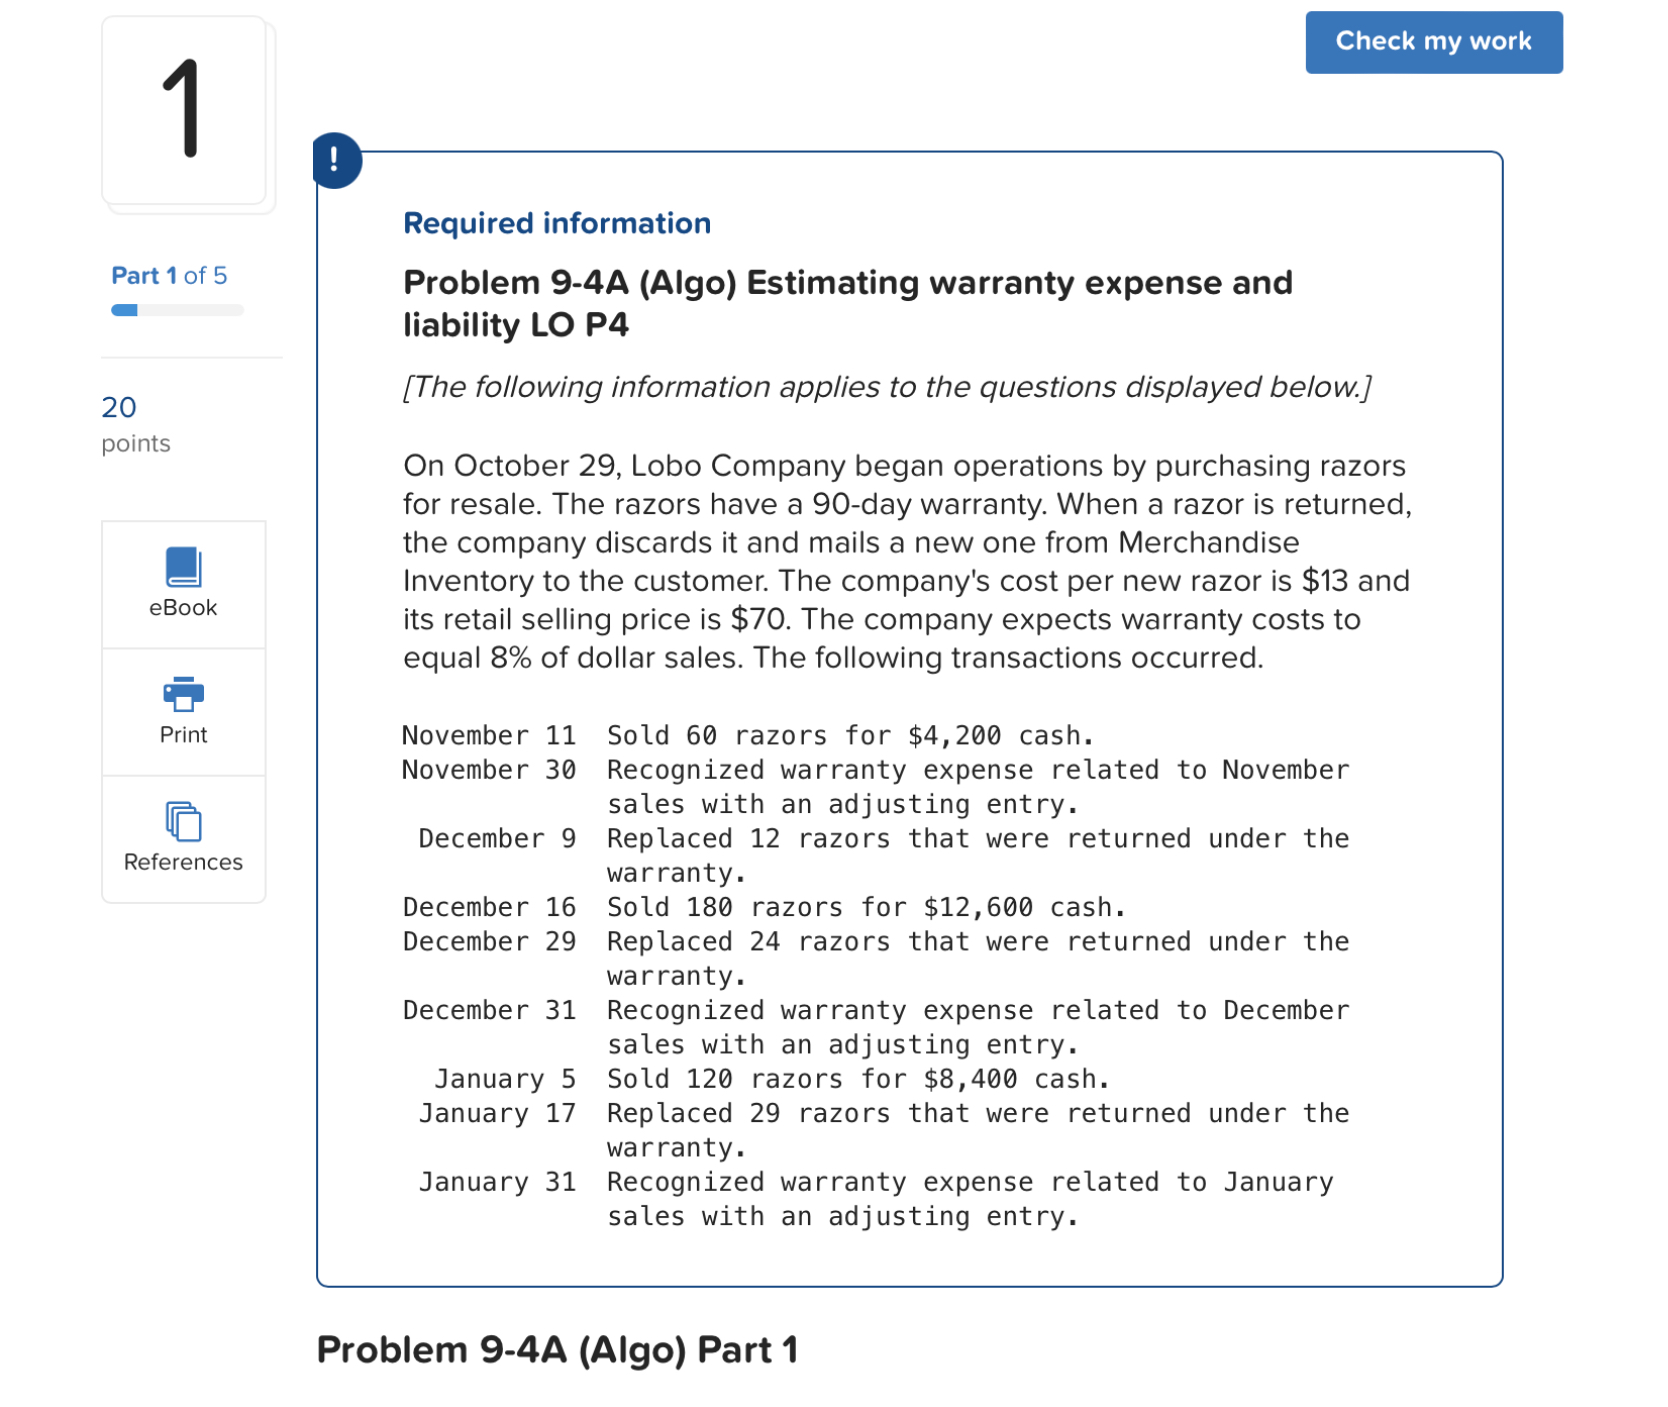Click the stacked pages References icon
The width and height of the screenshot is (1668, 1407).
(182, 823)
